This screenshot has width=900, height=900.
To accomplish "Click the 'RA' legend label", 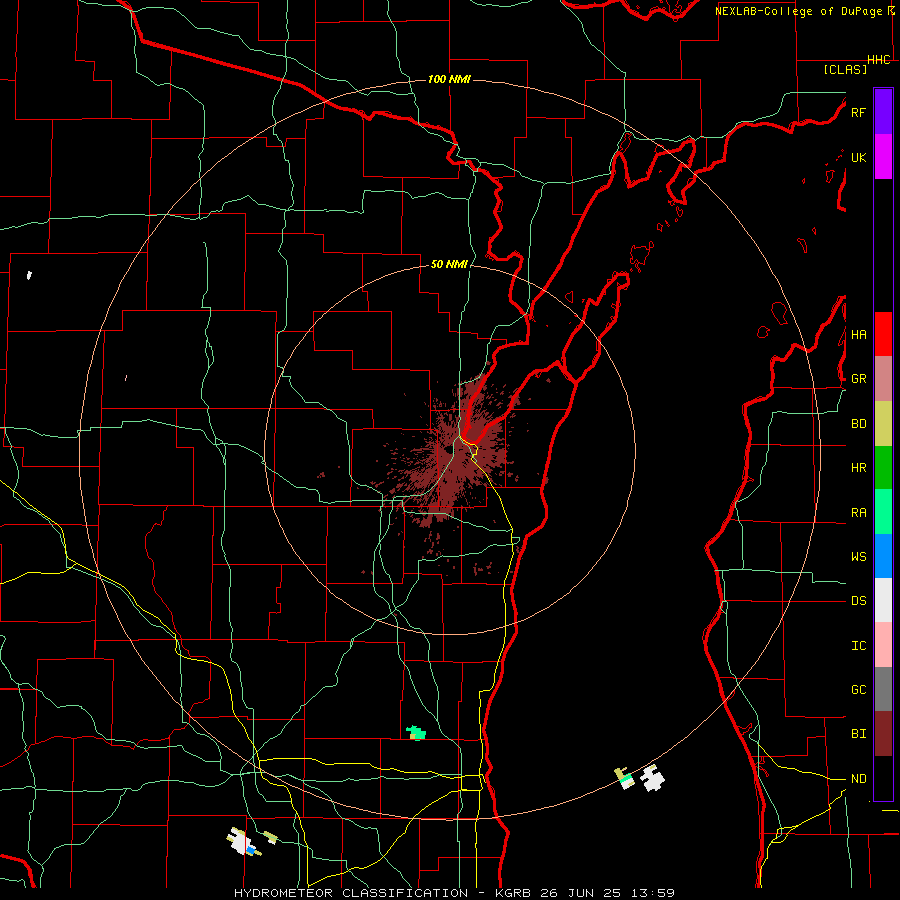I will (x=858, y=513).
